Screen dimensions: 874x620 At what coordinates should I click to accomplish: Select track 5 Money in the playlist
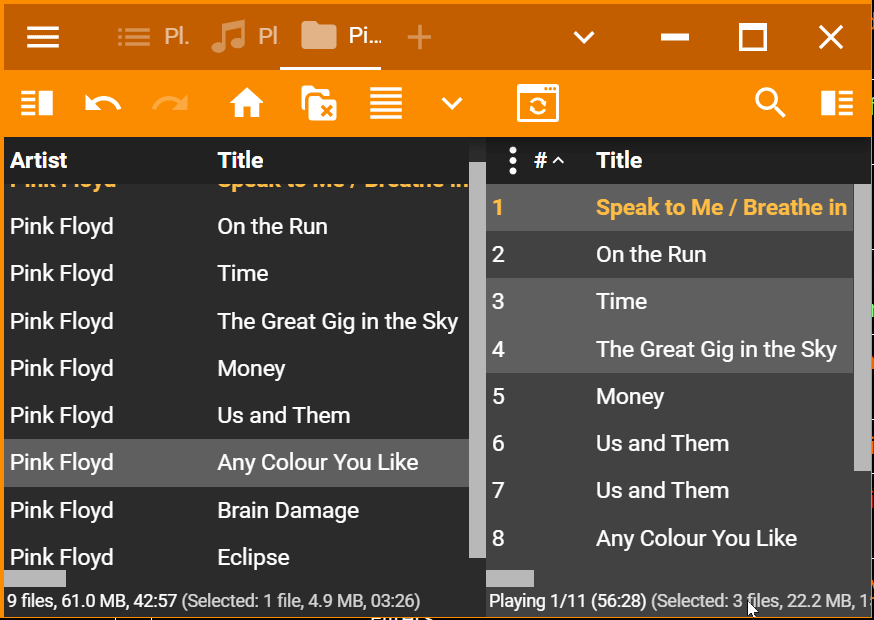(630, 396)
